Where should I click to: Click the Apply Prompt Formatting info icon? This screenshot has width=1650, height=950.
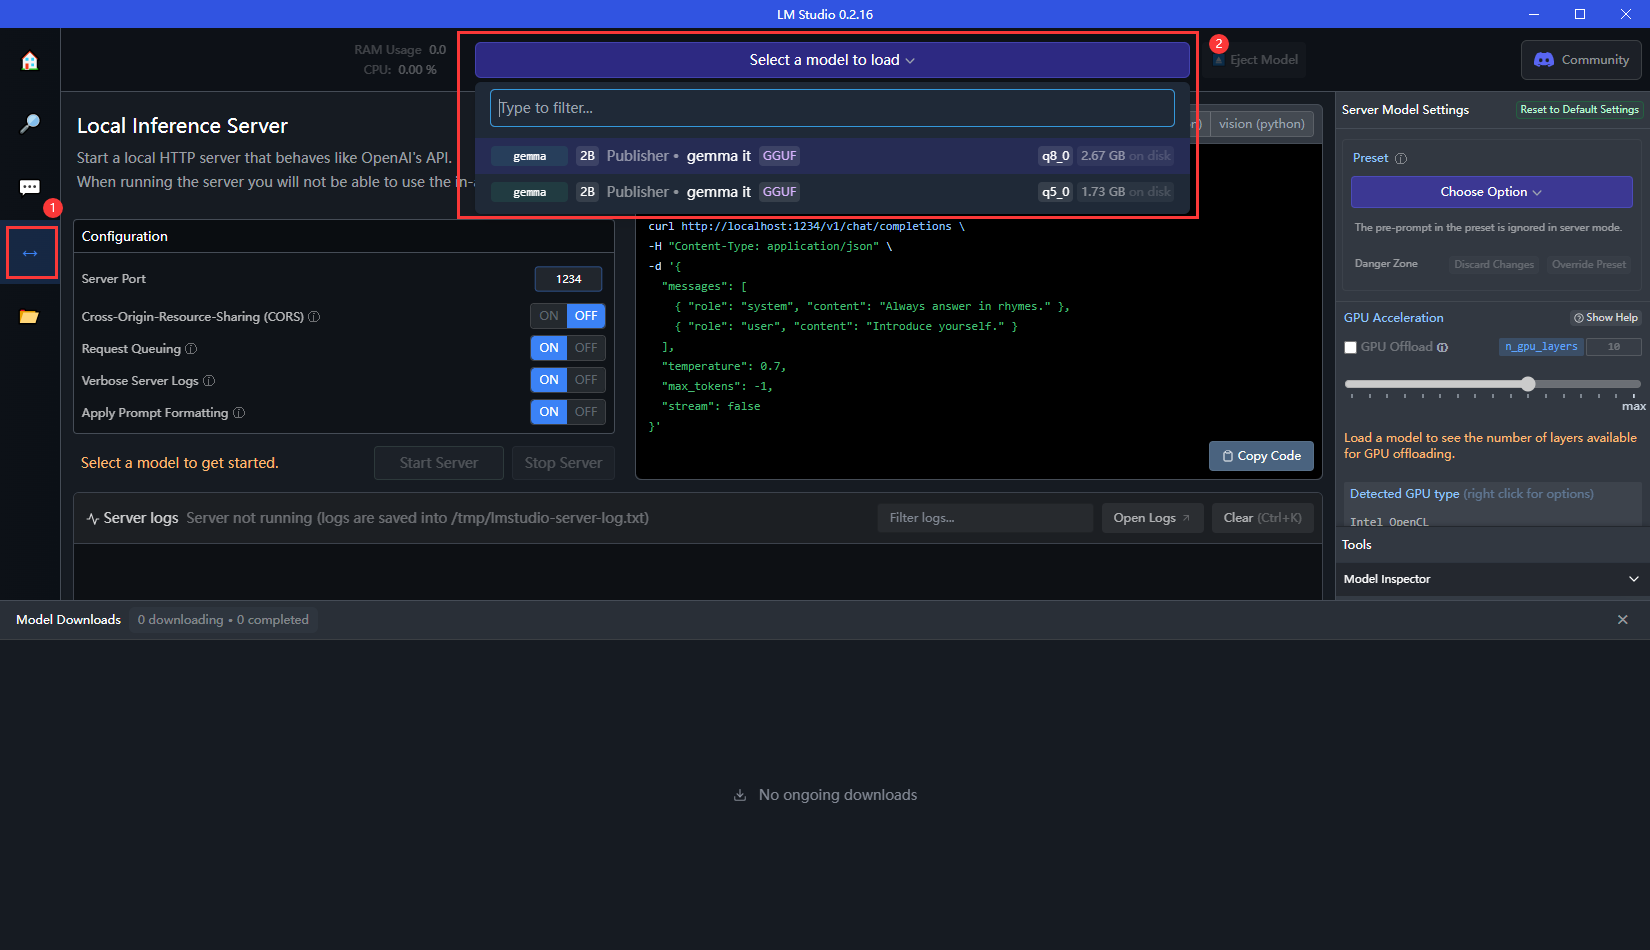[239, 413]
